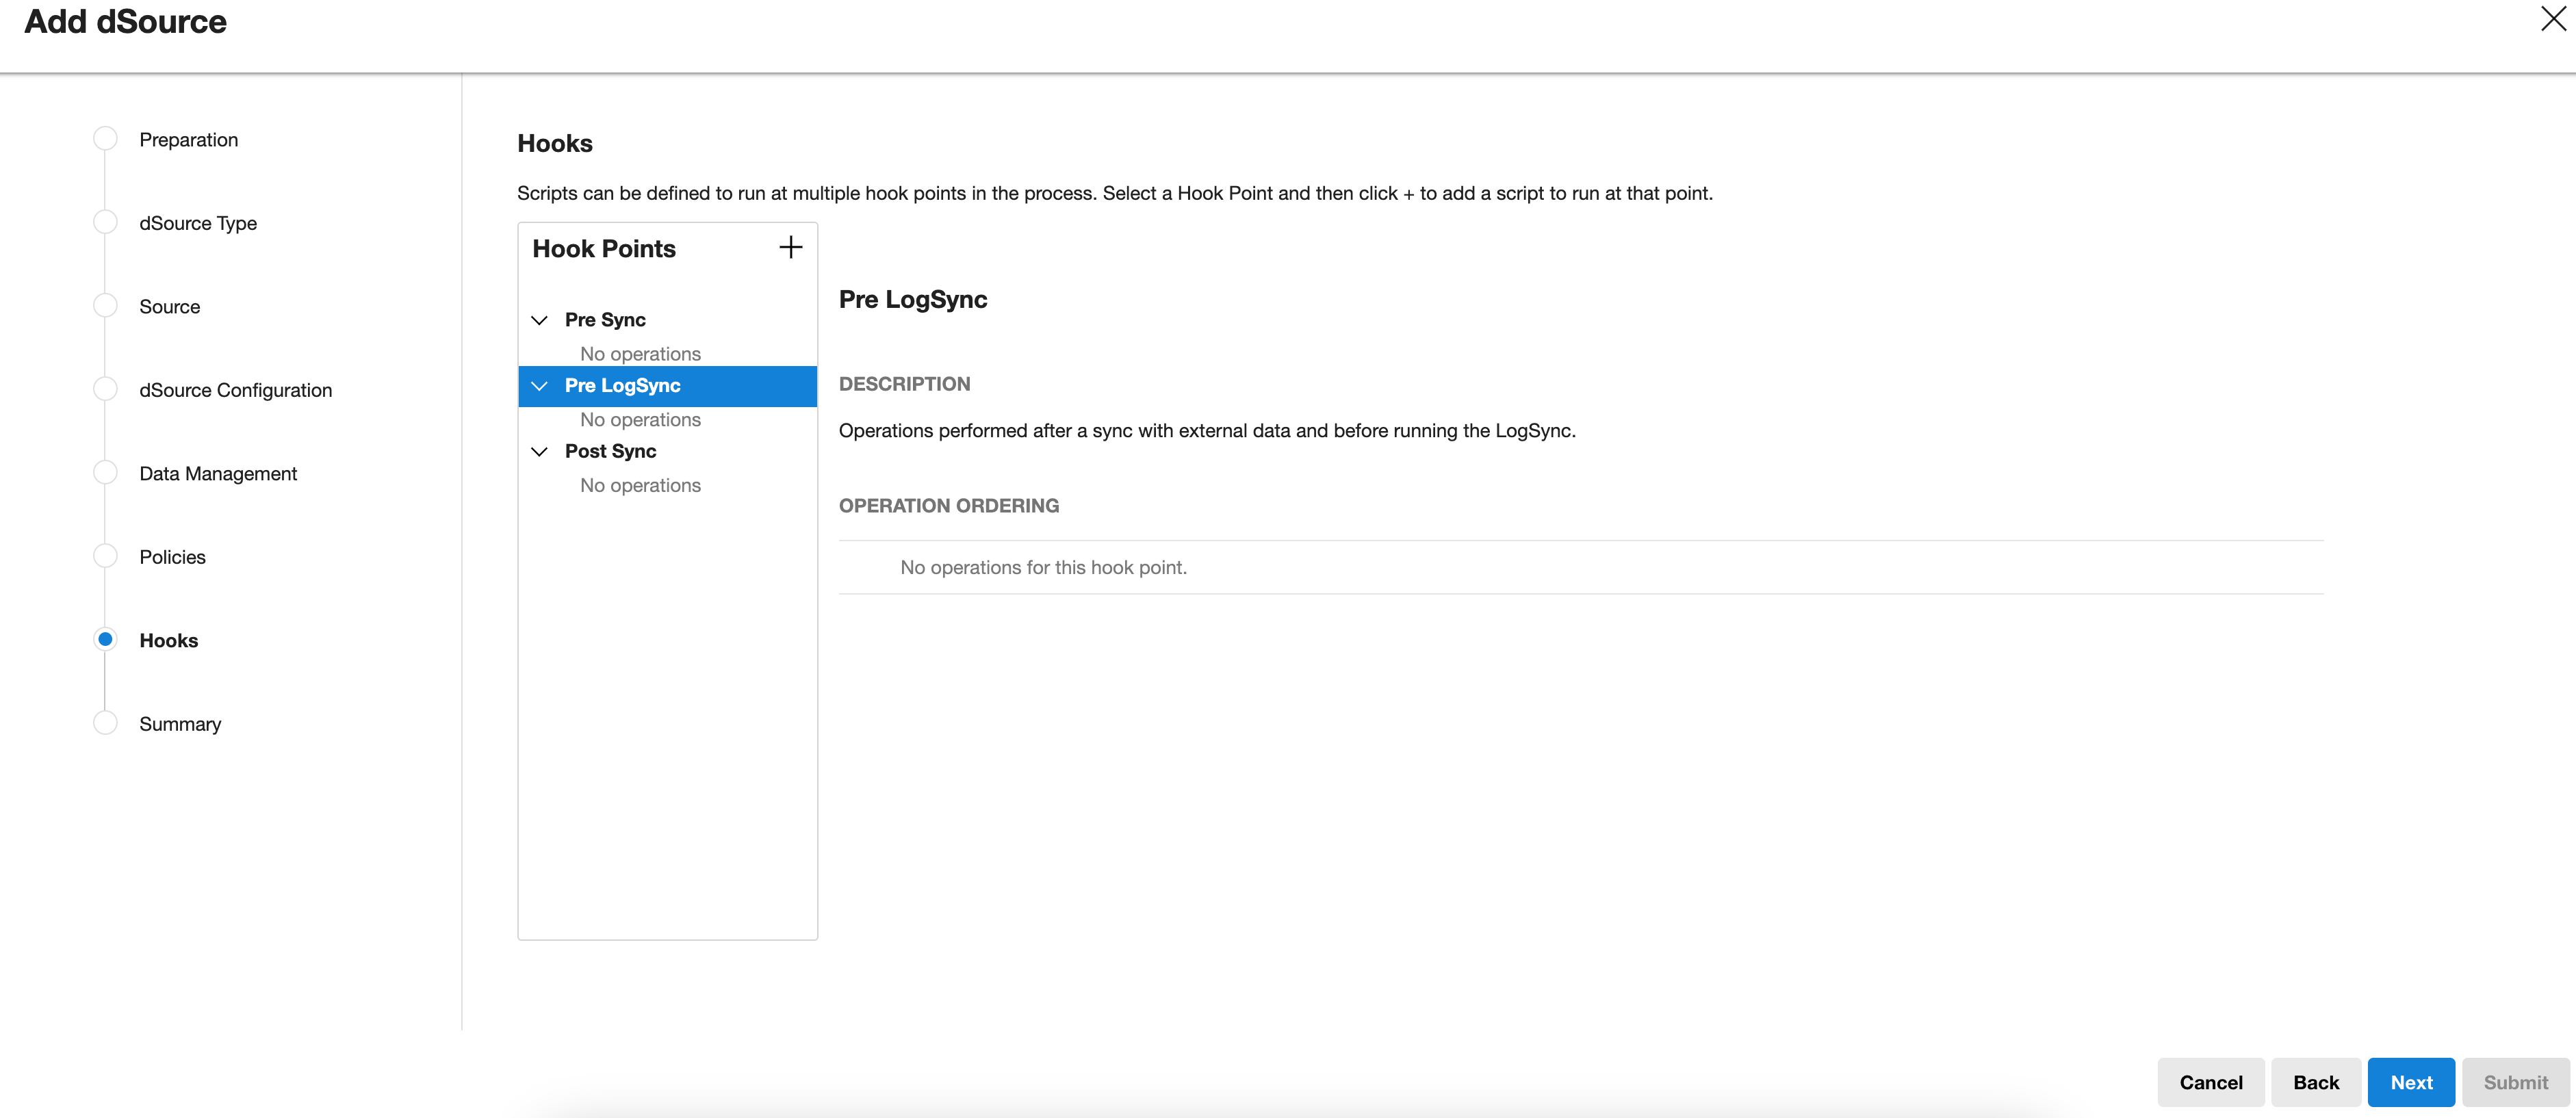Open the Data Management step
This screenshot has width=2576, height=1118.
(x=218, y=474)
